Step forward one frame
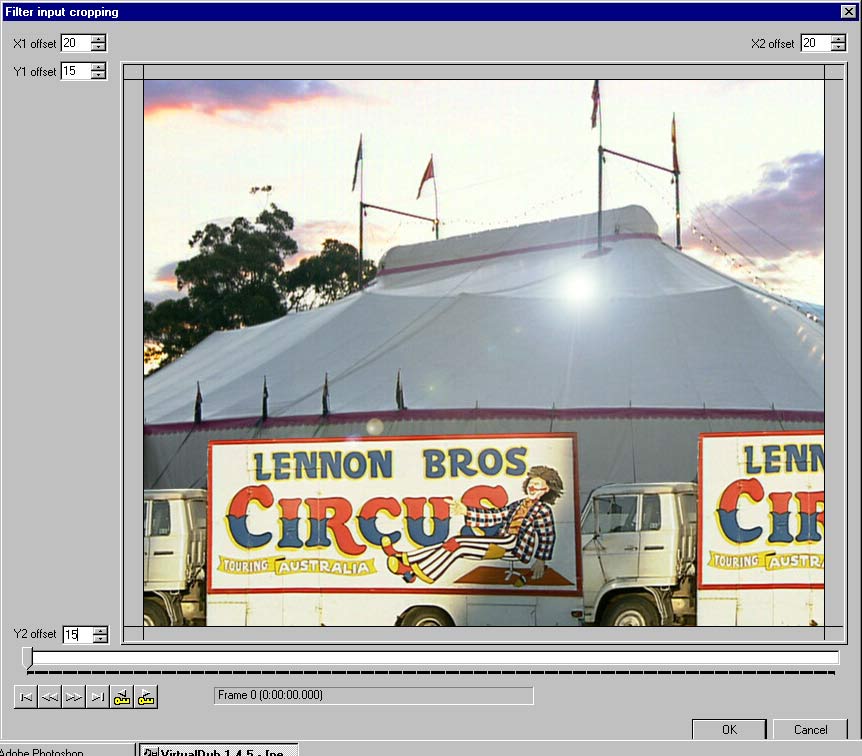Image resolution: width=862 pixels, height=756 pixels. pyautogui.click(x=74, y=697)
